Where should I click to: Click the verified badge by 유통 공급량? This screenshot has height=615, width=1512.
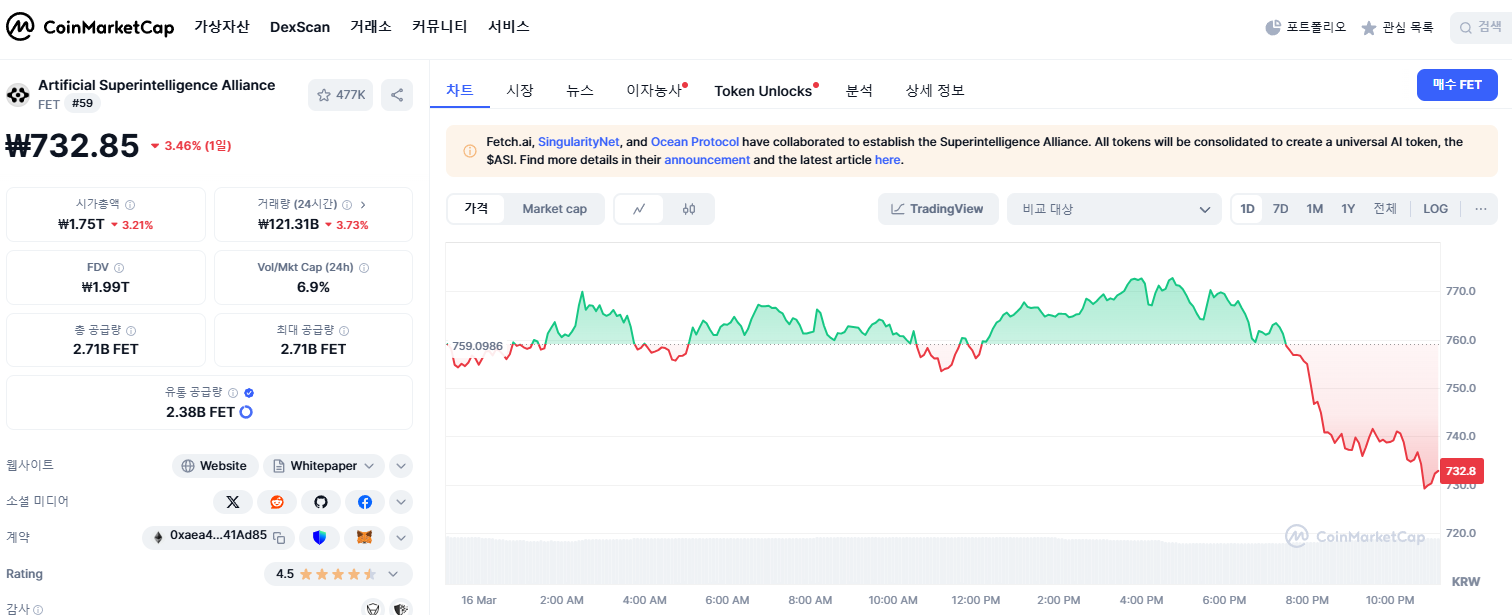pos(249,393)
